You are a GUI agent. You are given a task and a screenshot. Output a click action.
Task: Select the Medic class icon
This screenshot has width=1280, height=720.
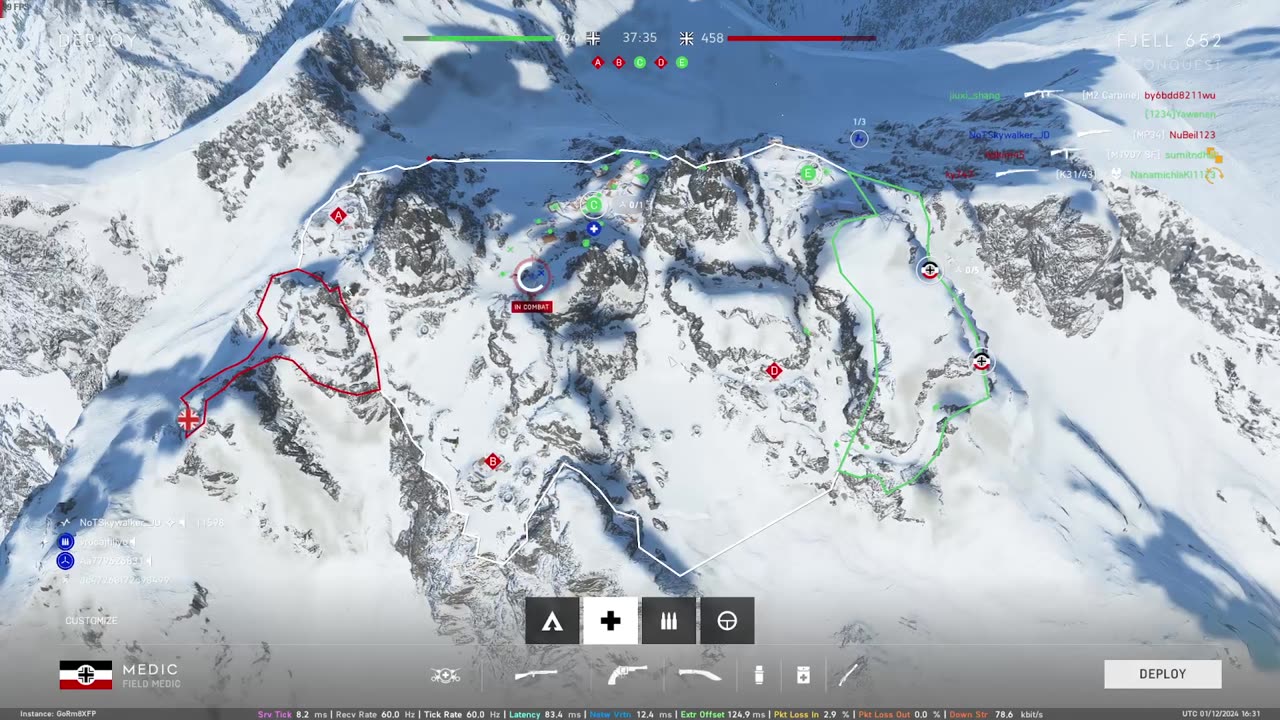[x=610, y=621]
